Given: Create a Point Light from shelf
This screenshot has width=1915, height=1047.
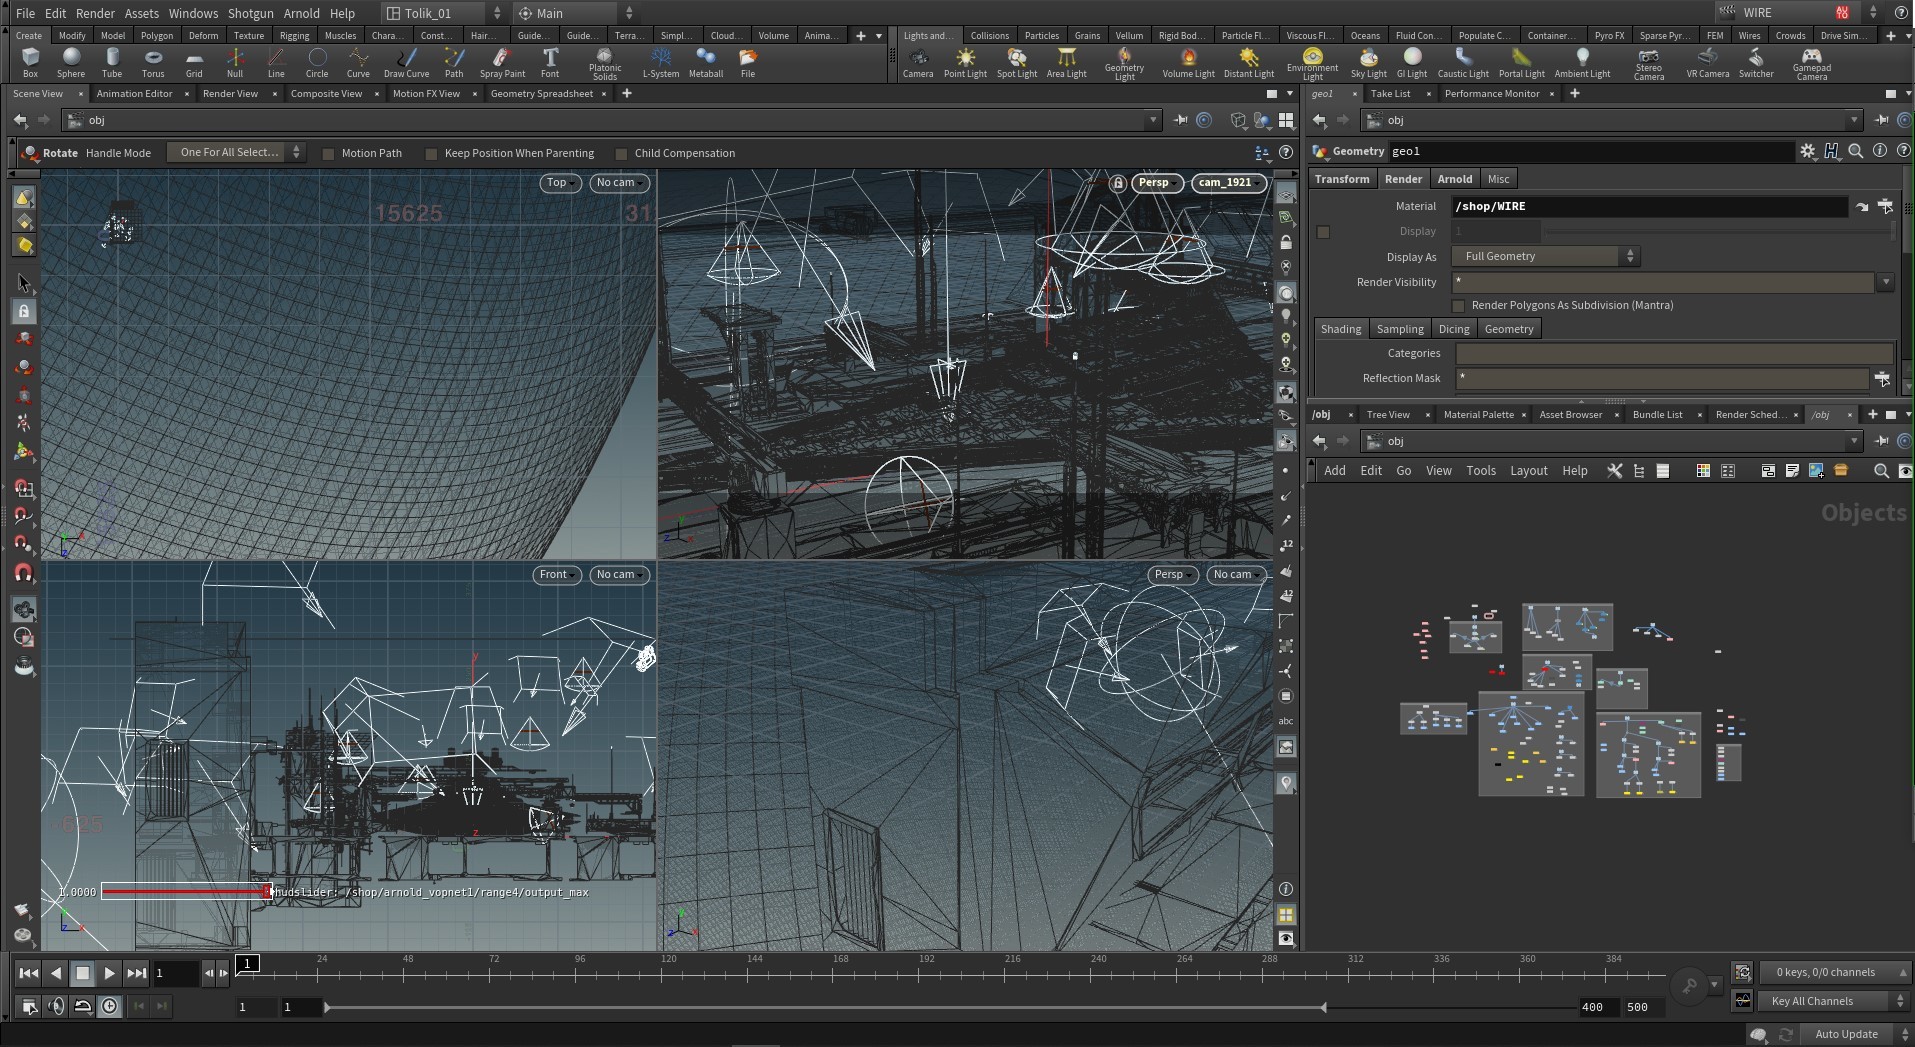Looking at the screenshot, I should (x=964, y=62).
